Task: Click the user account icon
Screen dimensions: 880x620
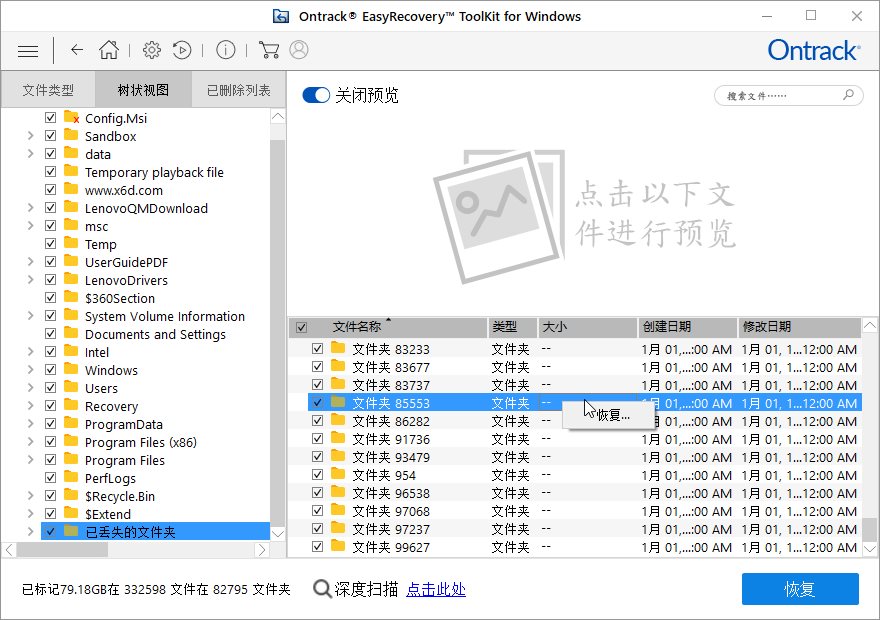Action: 300,50
